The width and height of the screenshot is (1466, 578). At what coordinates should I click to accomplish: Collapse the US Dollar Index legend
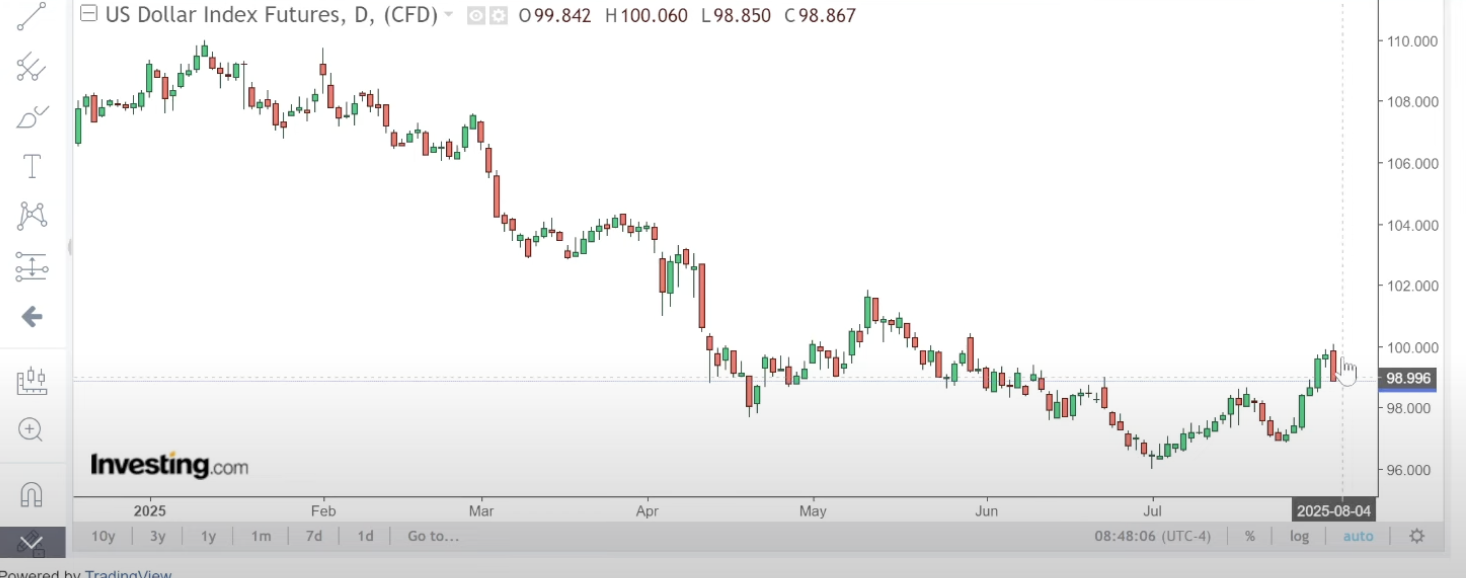tap(89, 14)
